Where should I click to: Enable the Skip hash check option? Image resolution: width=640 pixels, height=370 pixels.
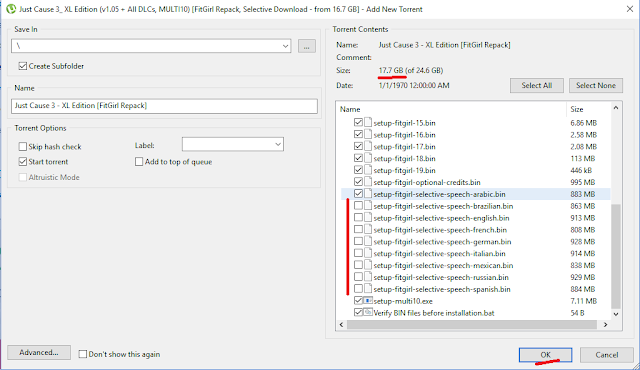(x=23, y=146)
